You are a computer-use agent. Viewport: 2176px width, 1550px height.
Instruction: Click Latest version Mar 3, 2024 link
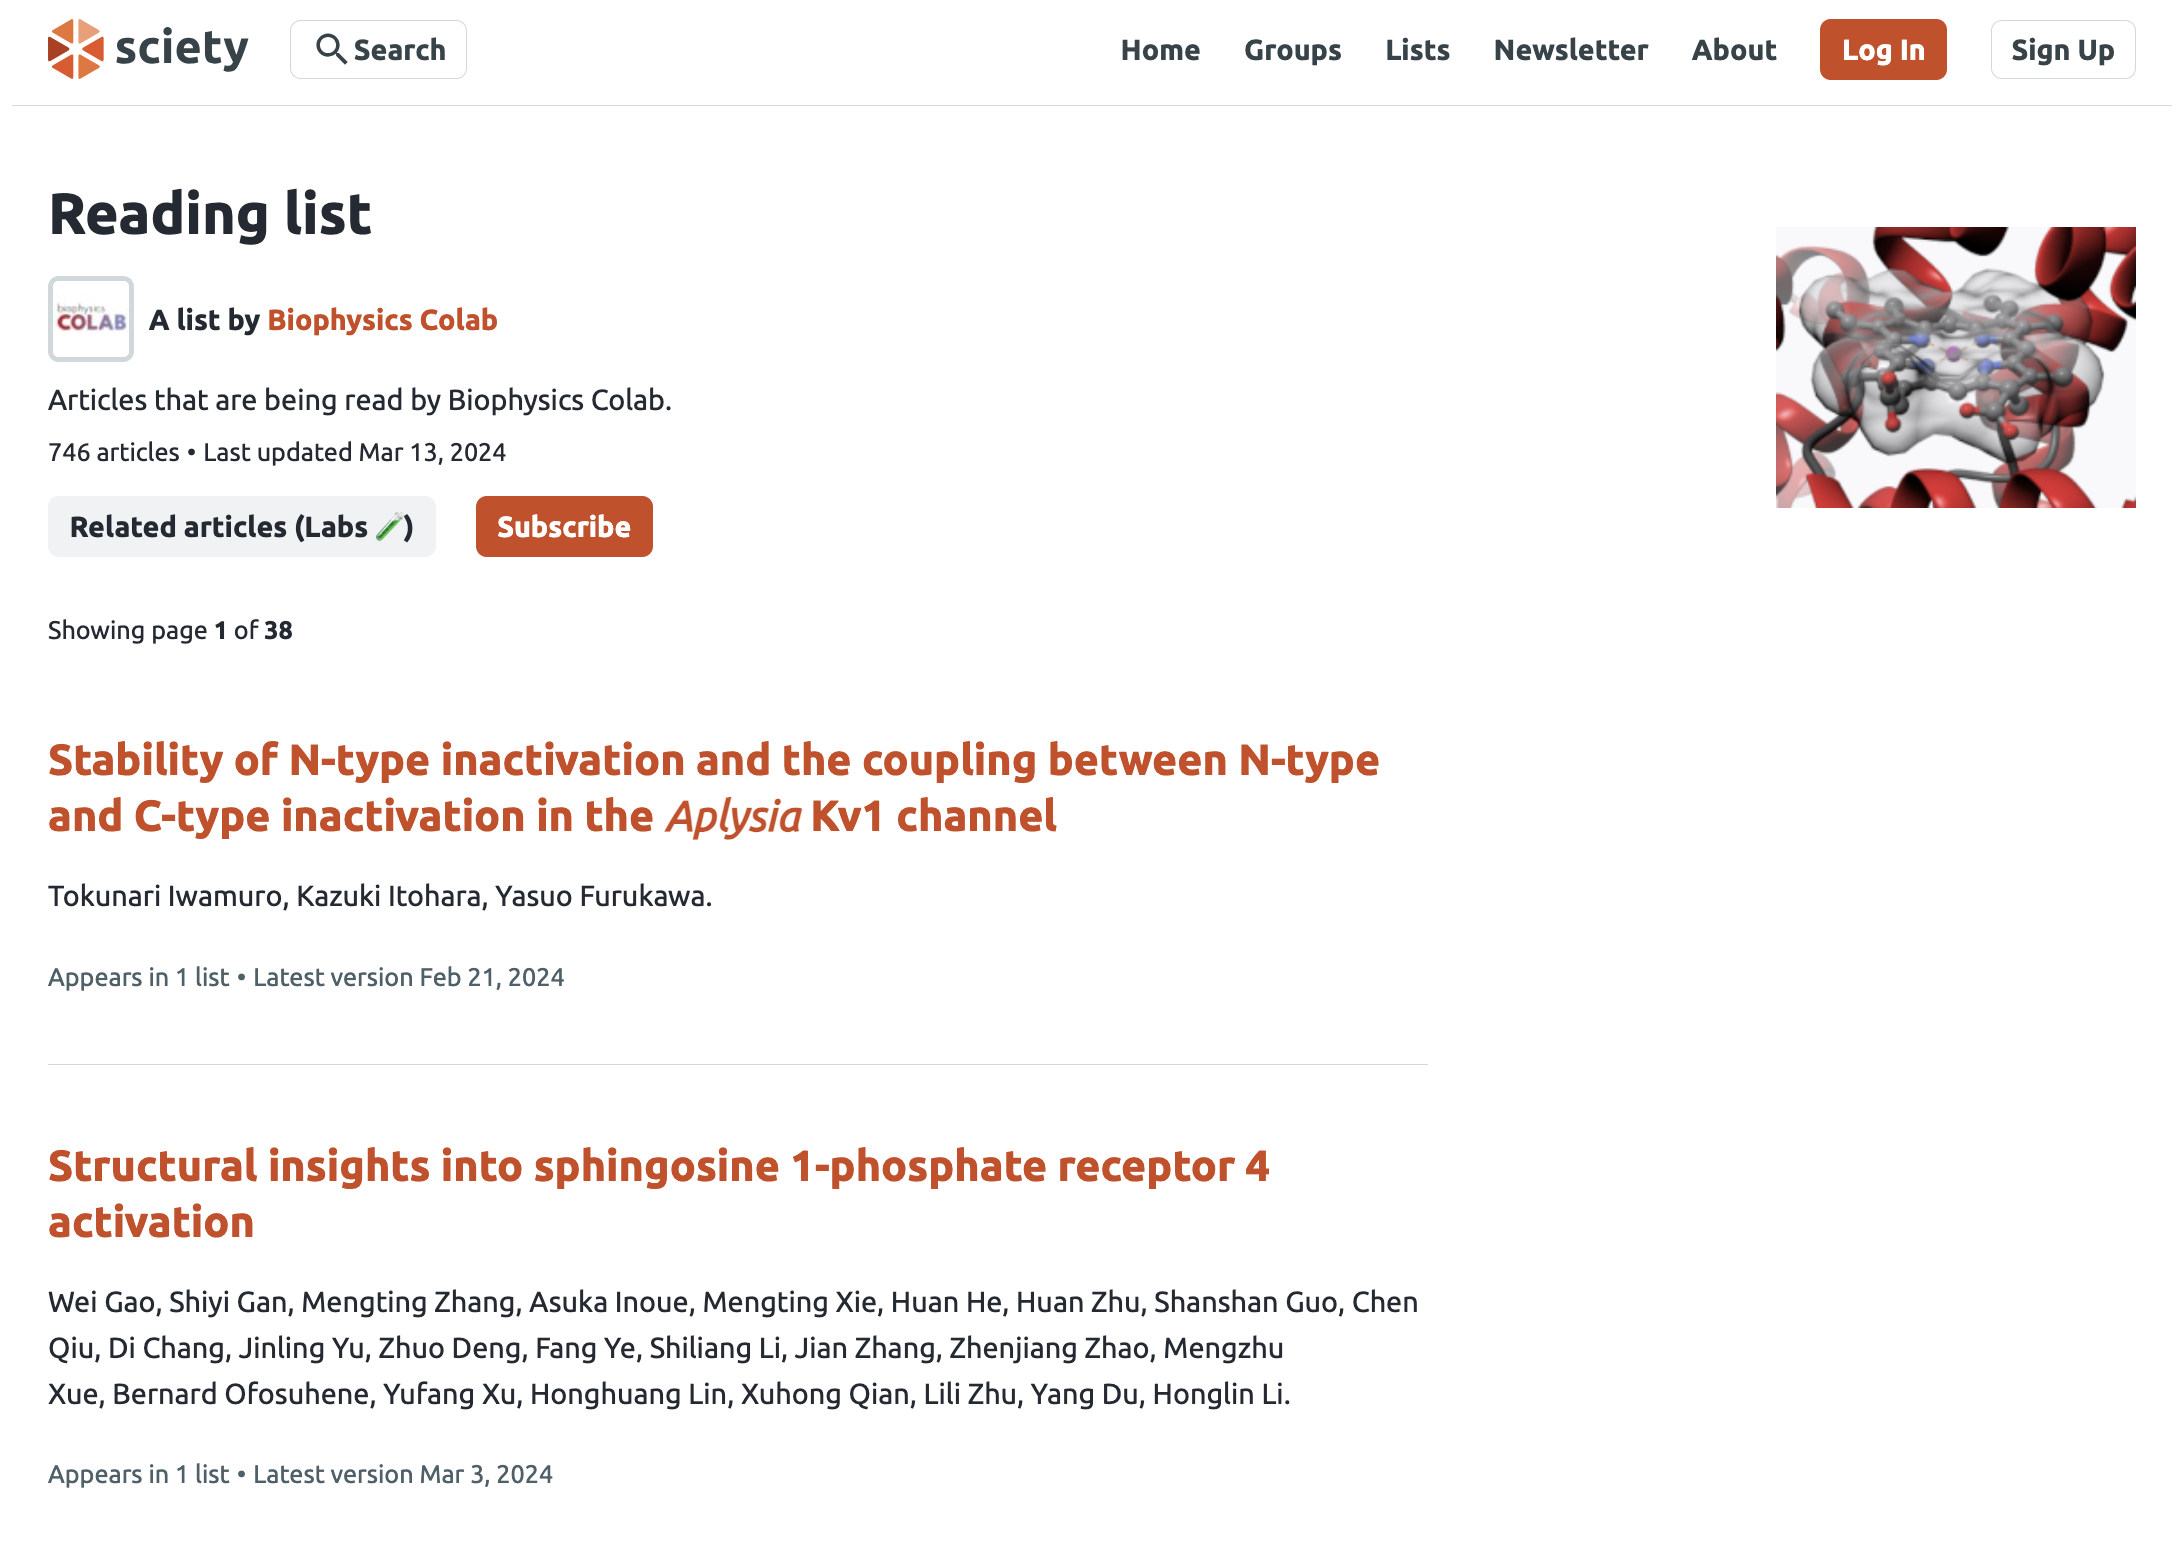[403, 1474]
